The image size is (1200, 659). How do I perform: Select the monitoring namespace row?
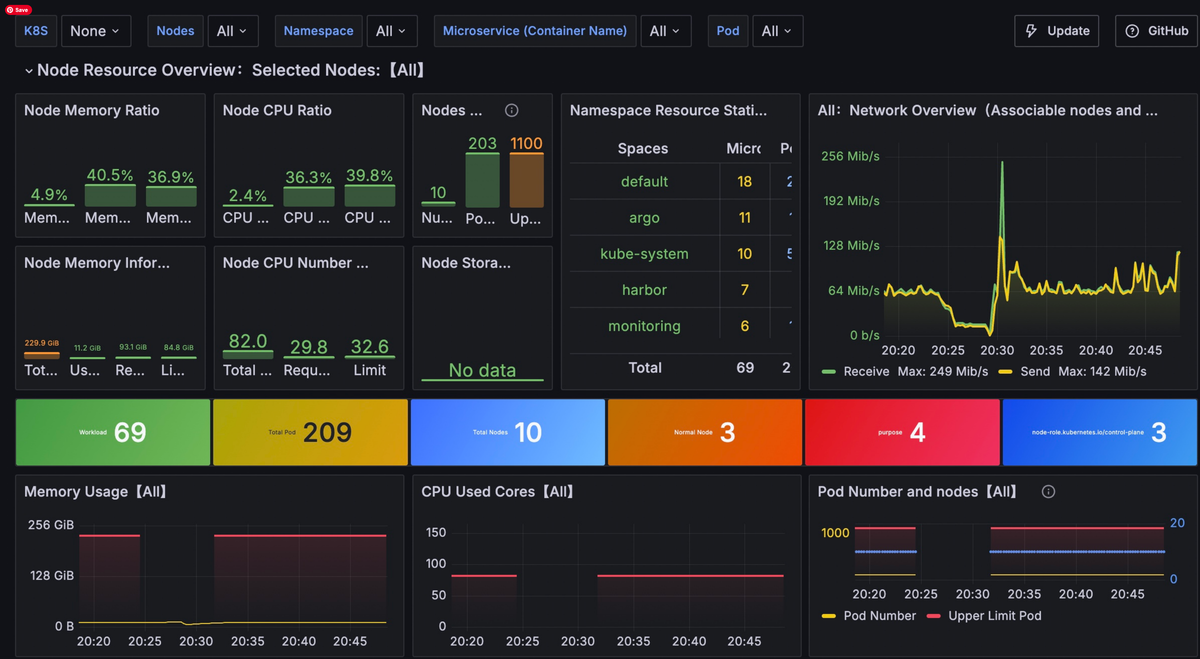click(644, 326)
